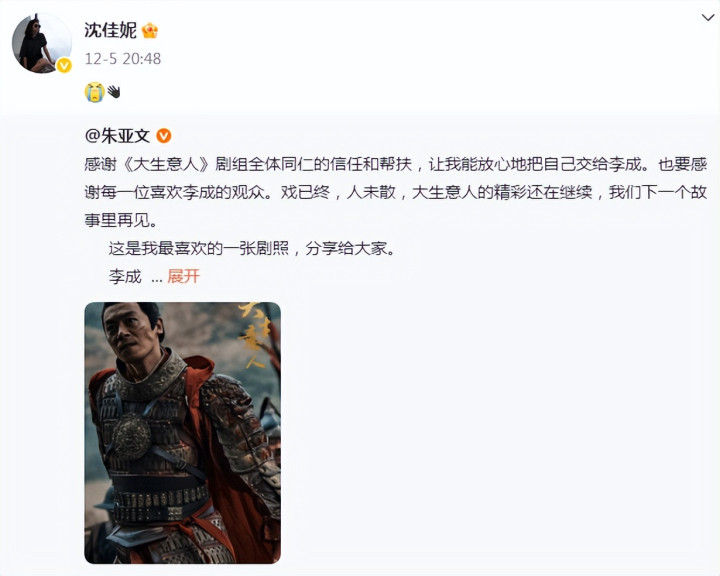Open the post options chevron menu

pos(708,18)
